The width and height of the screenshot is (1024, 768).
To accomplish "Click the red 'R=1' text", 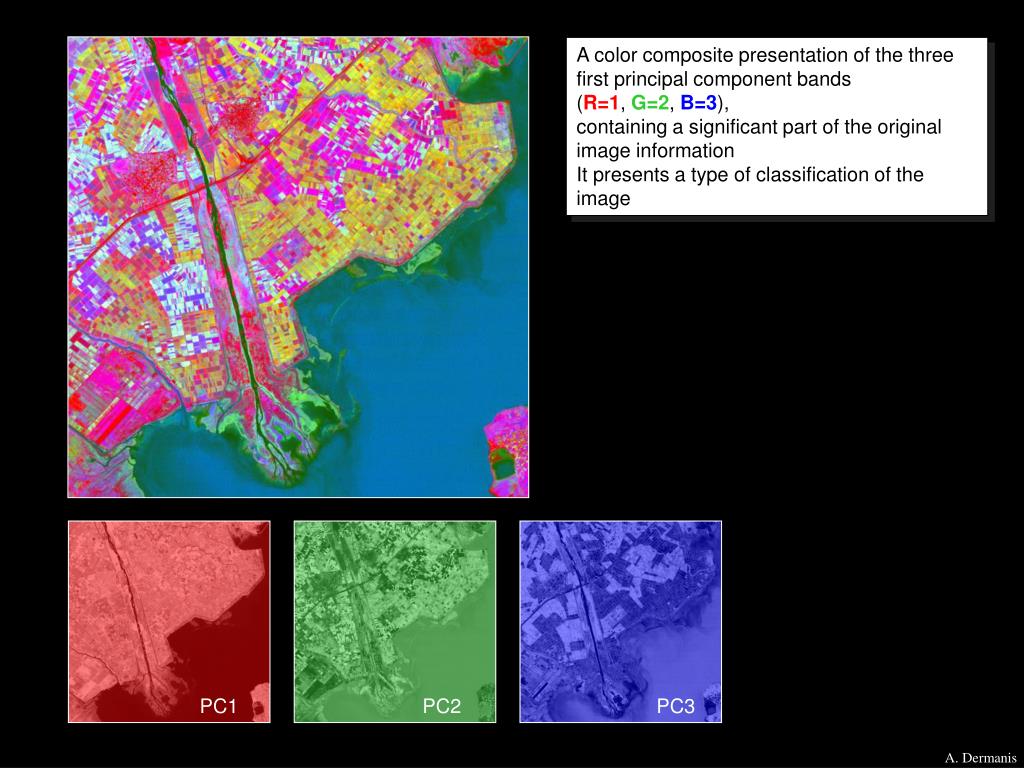I will 601,103.
